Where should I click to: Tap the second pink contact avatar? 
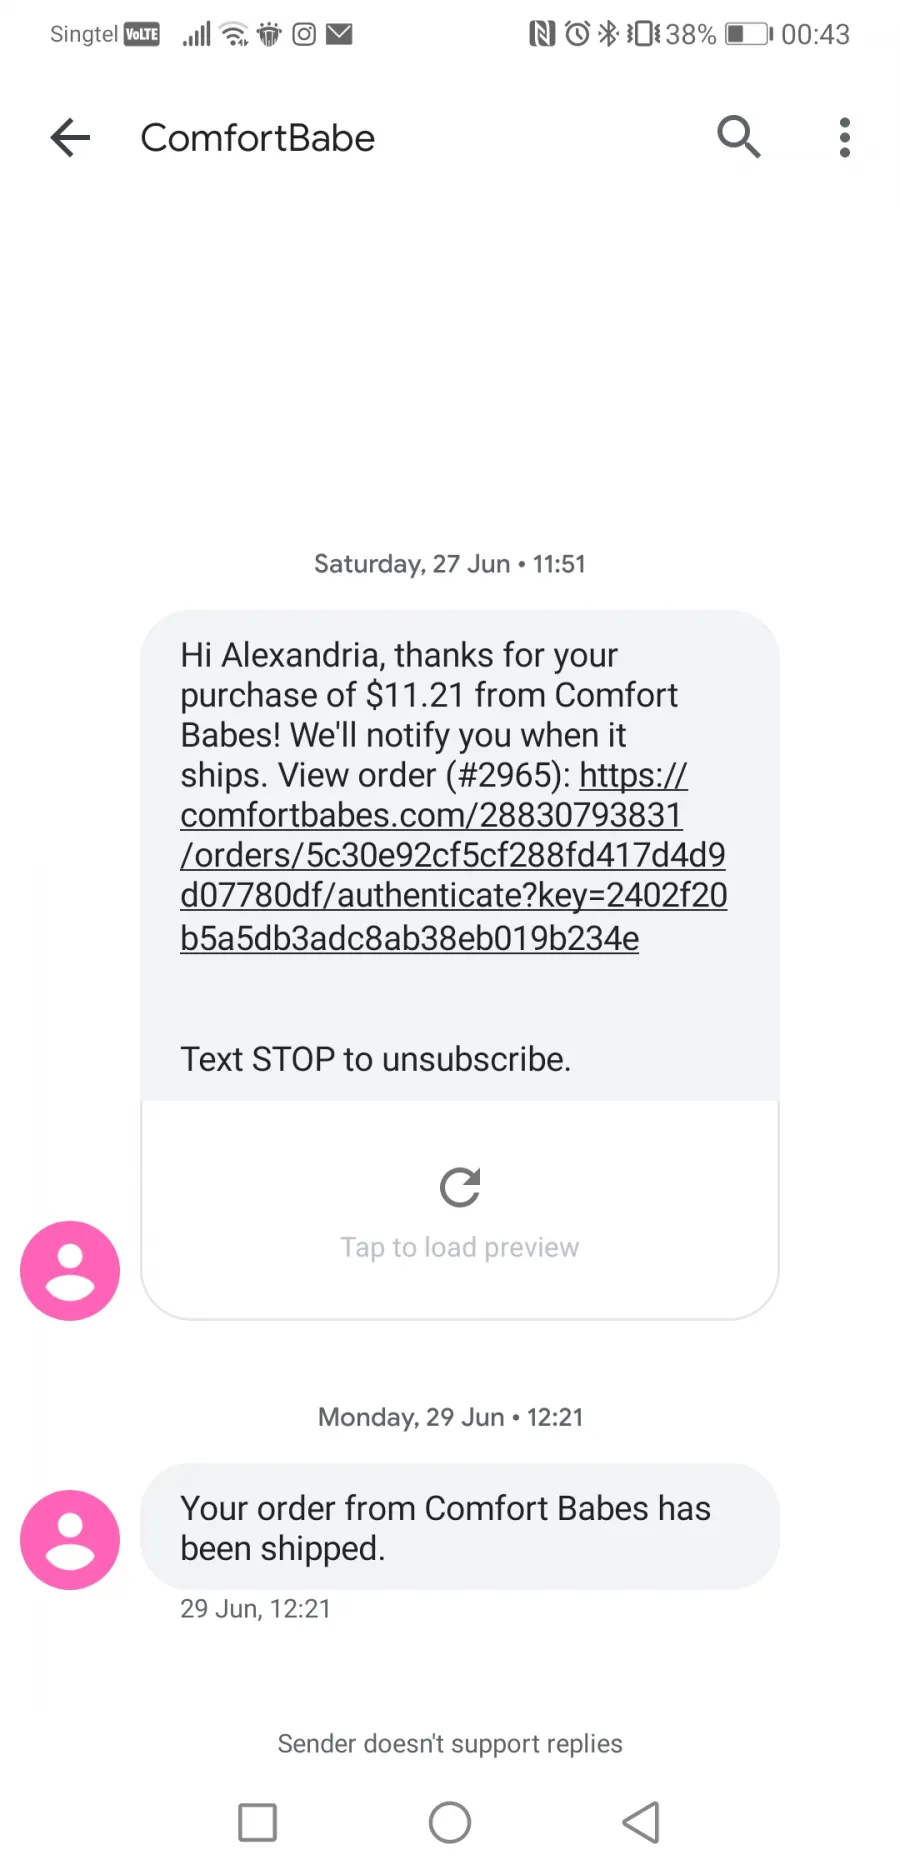(70, 1540)
